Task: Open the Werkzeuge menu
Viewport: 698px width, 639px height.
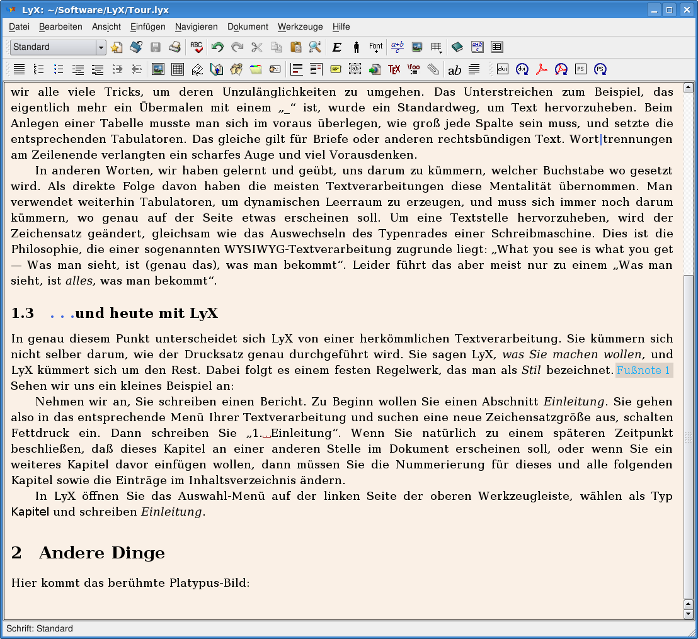Action: 300,27
